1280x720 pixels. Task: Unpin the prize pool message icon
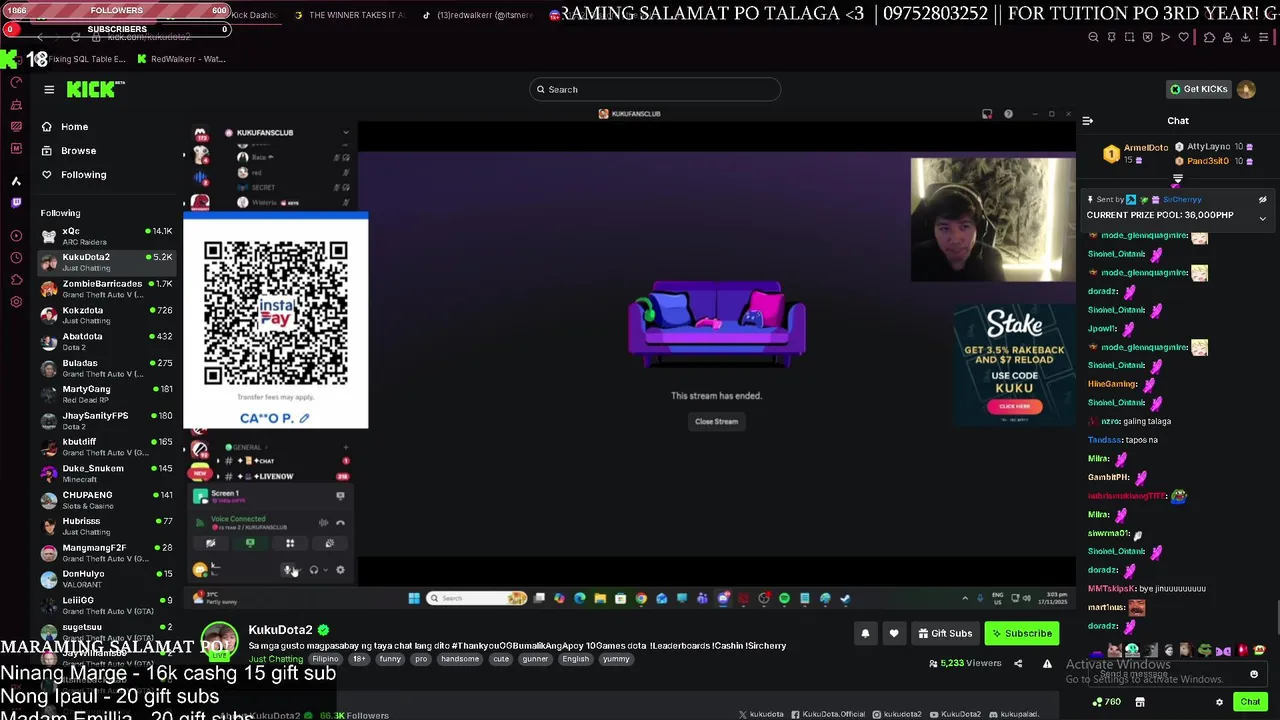tap(1262, 200)
